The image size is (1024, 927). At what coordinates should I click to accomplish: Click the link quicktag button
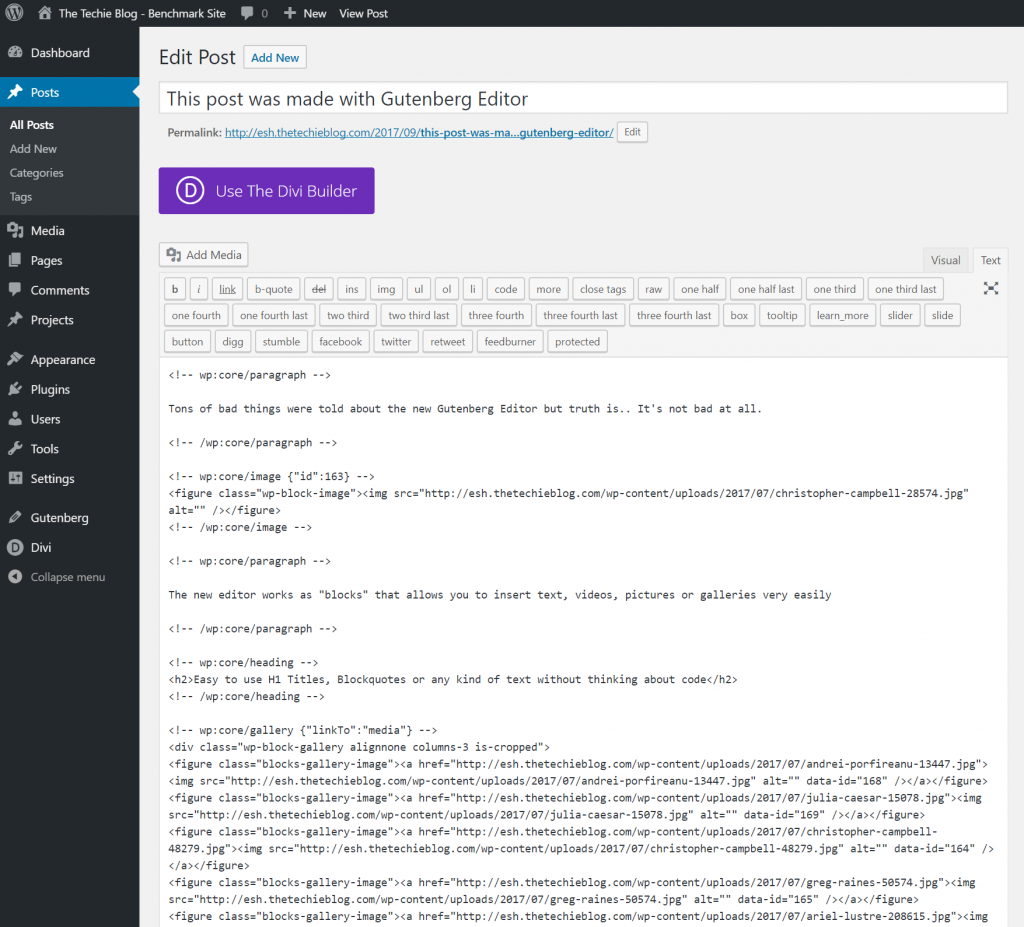227,289
